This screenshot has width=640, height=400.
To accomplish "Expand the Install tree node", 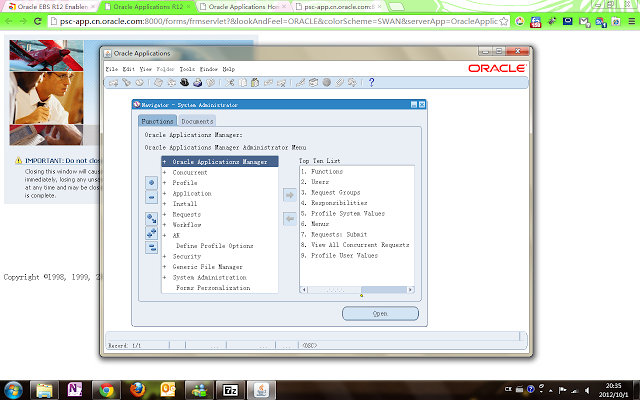I will 164,204.
